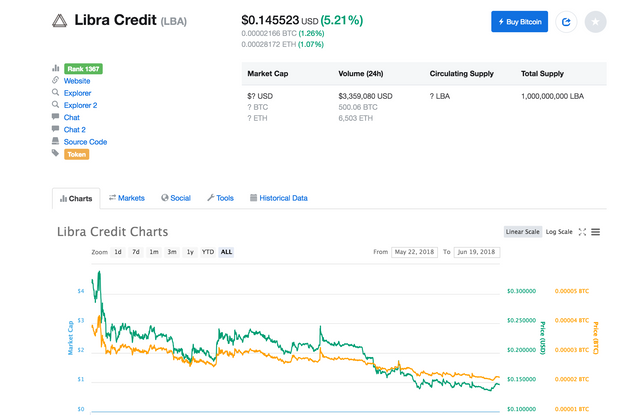Set chart zoom to 7d
640x415 pixels.
136,252
